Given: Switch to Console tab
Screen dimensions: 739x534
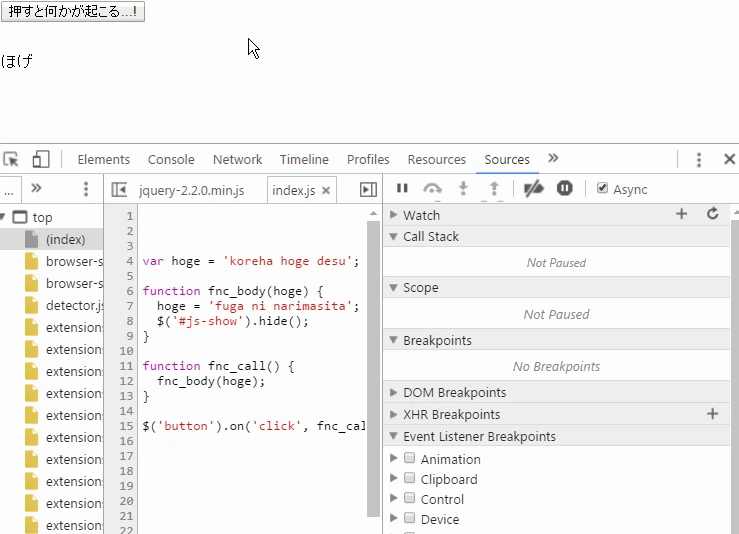Looking at the screenshot, I should click(171, 160).
